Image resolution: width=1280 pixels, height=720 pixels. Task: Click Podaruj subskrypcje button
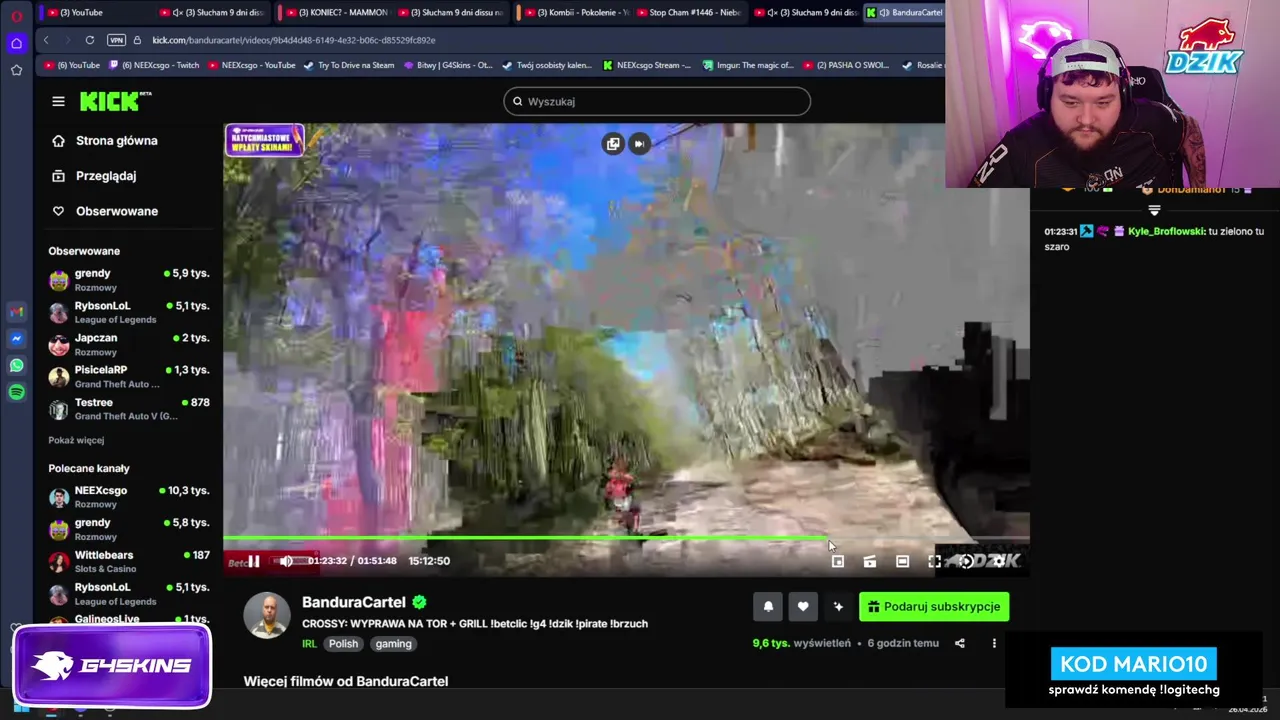pos(934,607)
